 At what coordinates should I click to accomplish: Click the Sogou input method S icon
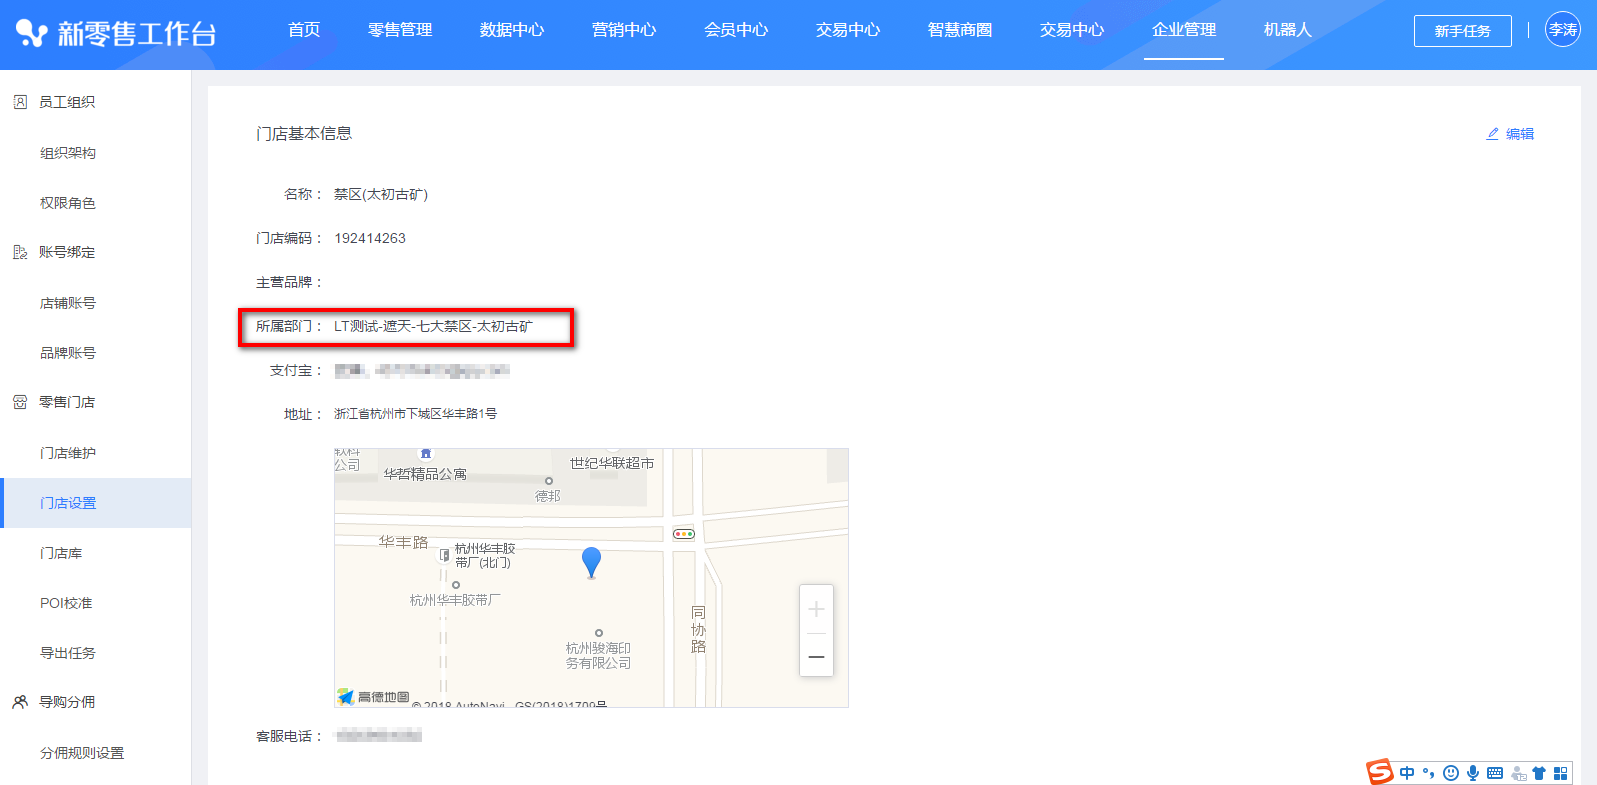[1380, 772]
